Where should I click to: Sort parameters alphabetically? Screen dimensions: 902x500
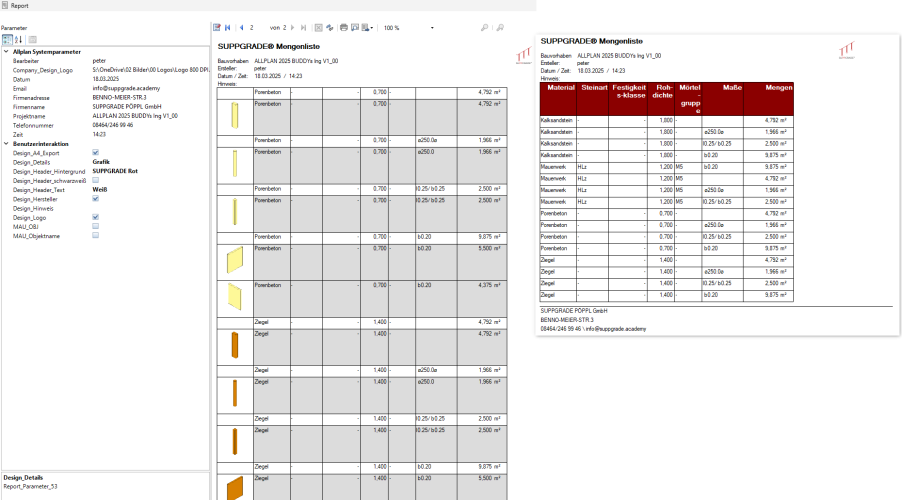[x=18, y=39]
